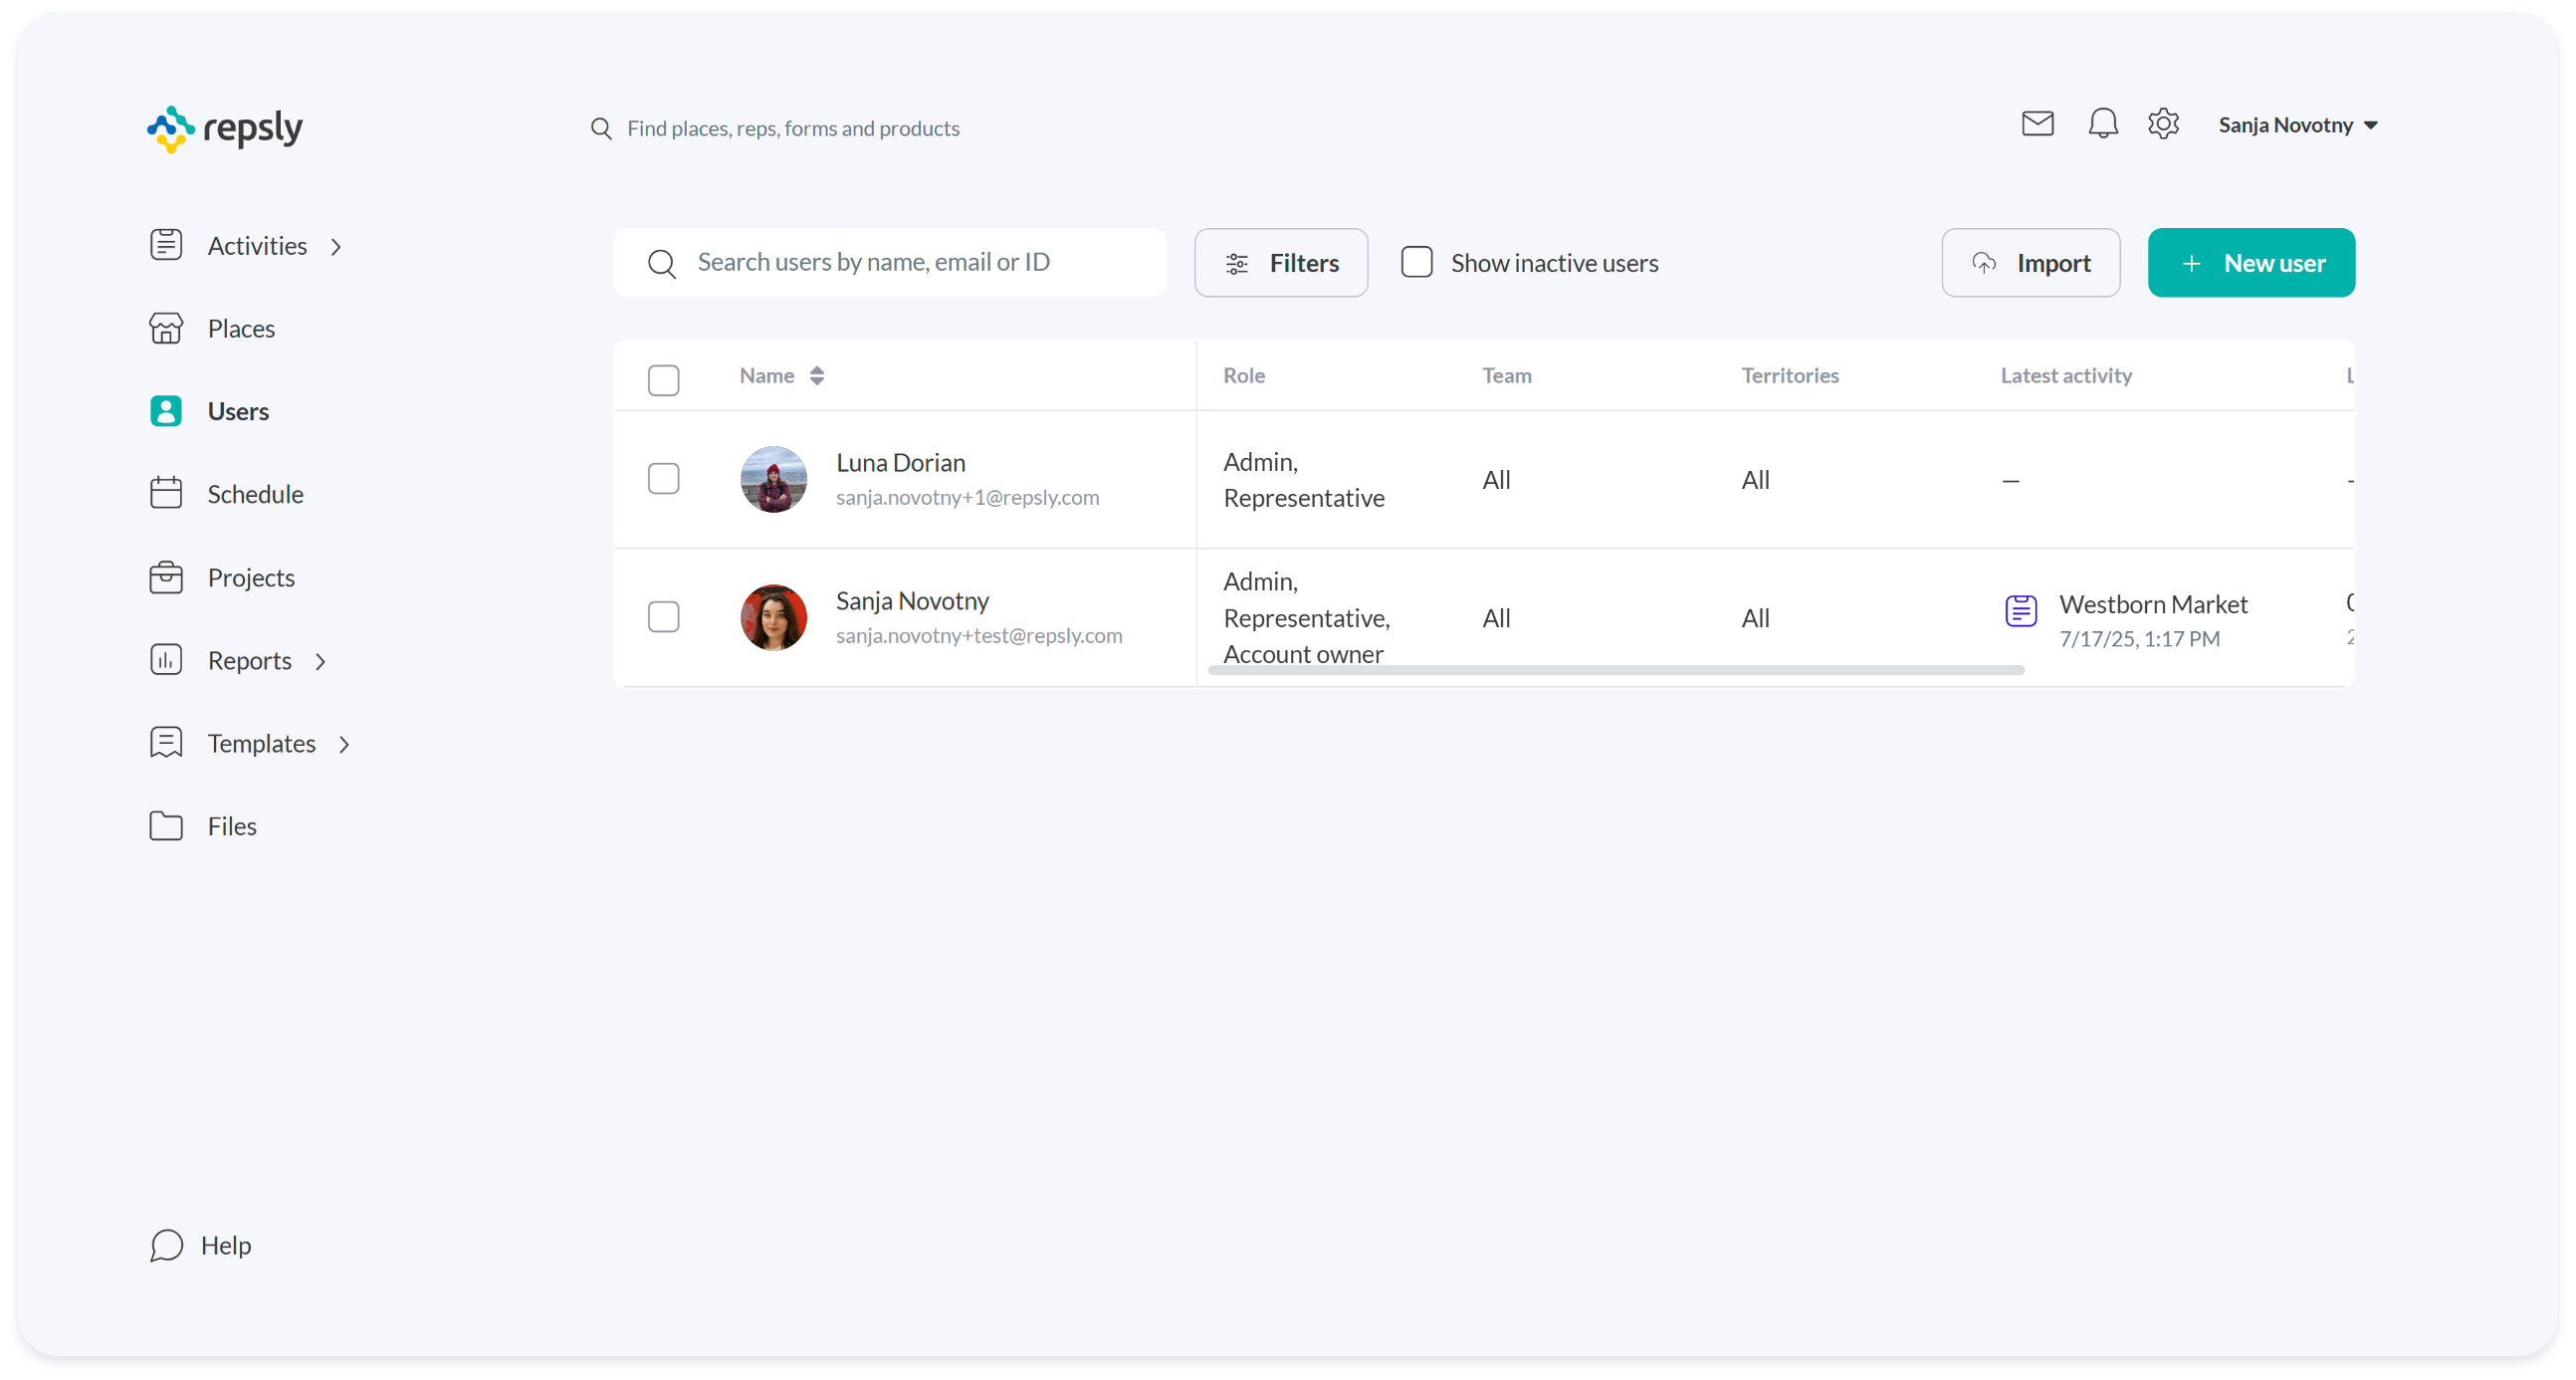Open the Filters button

coord(1280,263)
